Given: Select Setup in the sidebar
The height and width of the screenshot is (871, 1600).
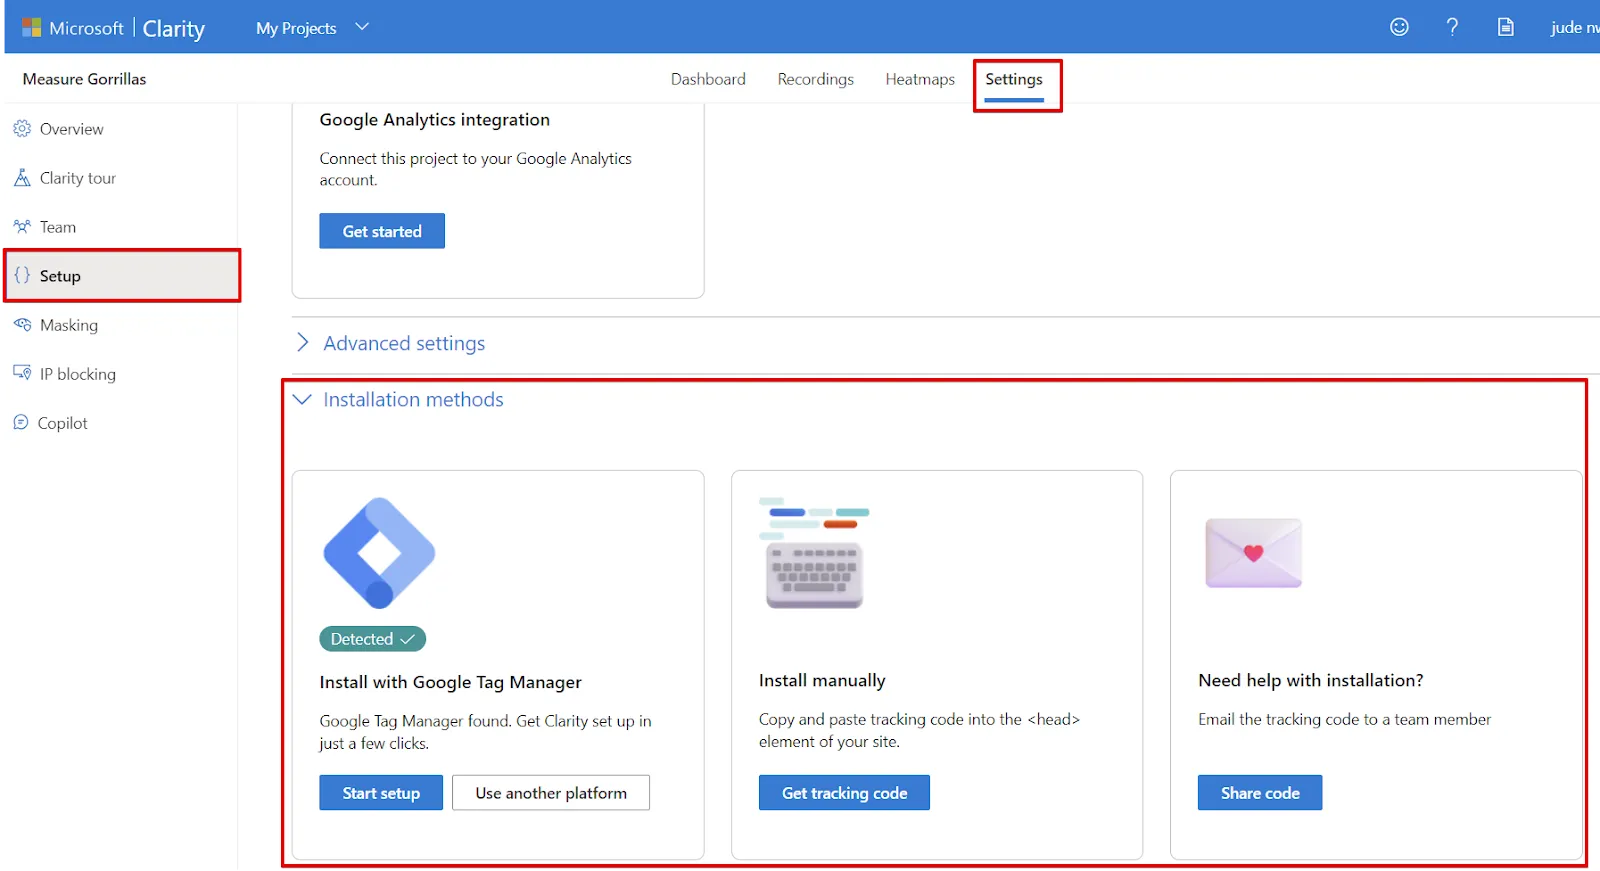Looking at the screenshot, I should click(x=122, y=276).
